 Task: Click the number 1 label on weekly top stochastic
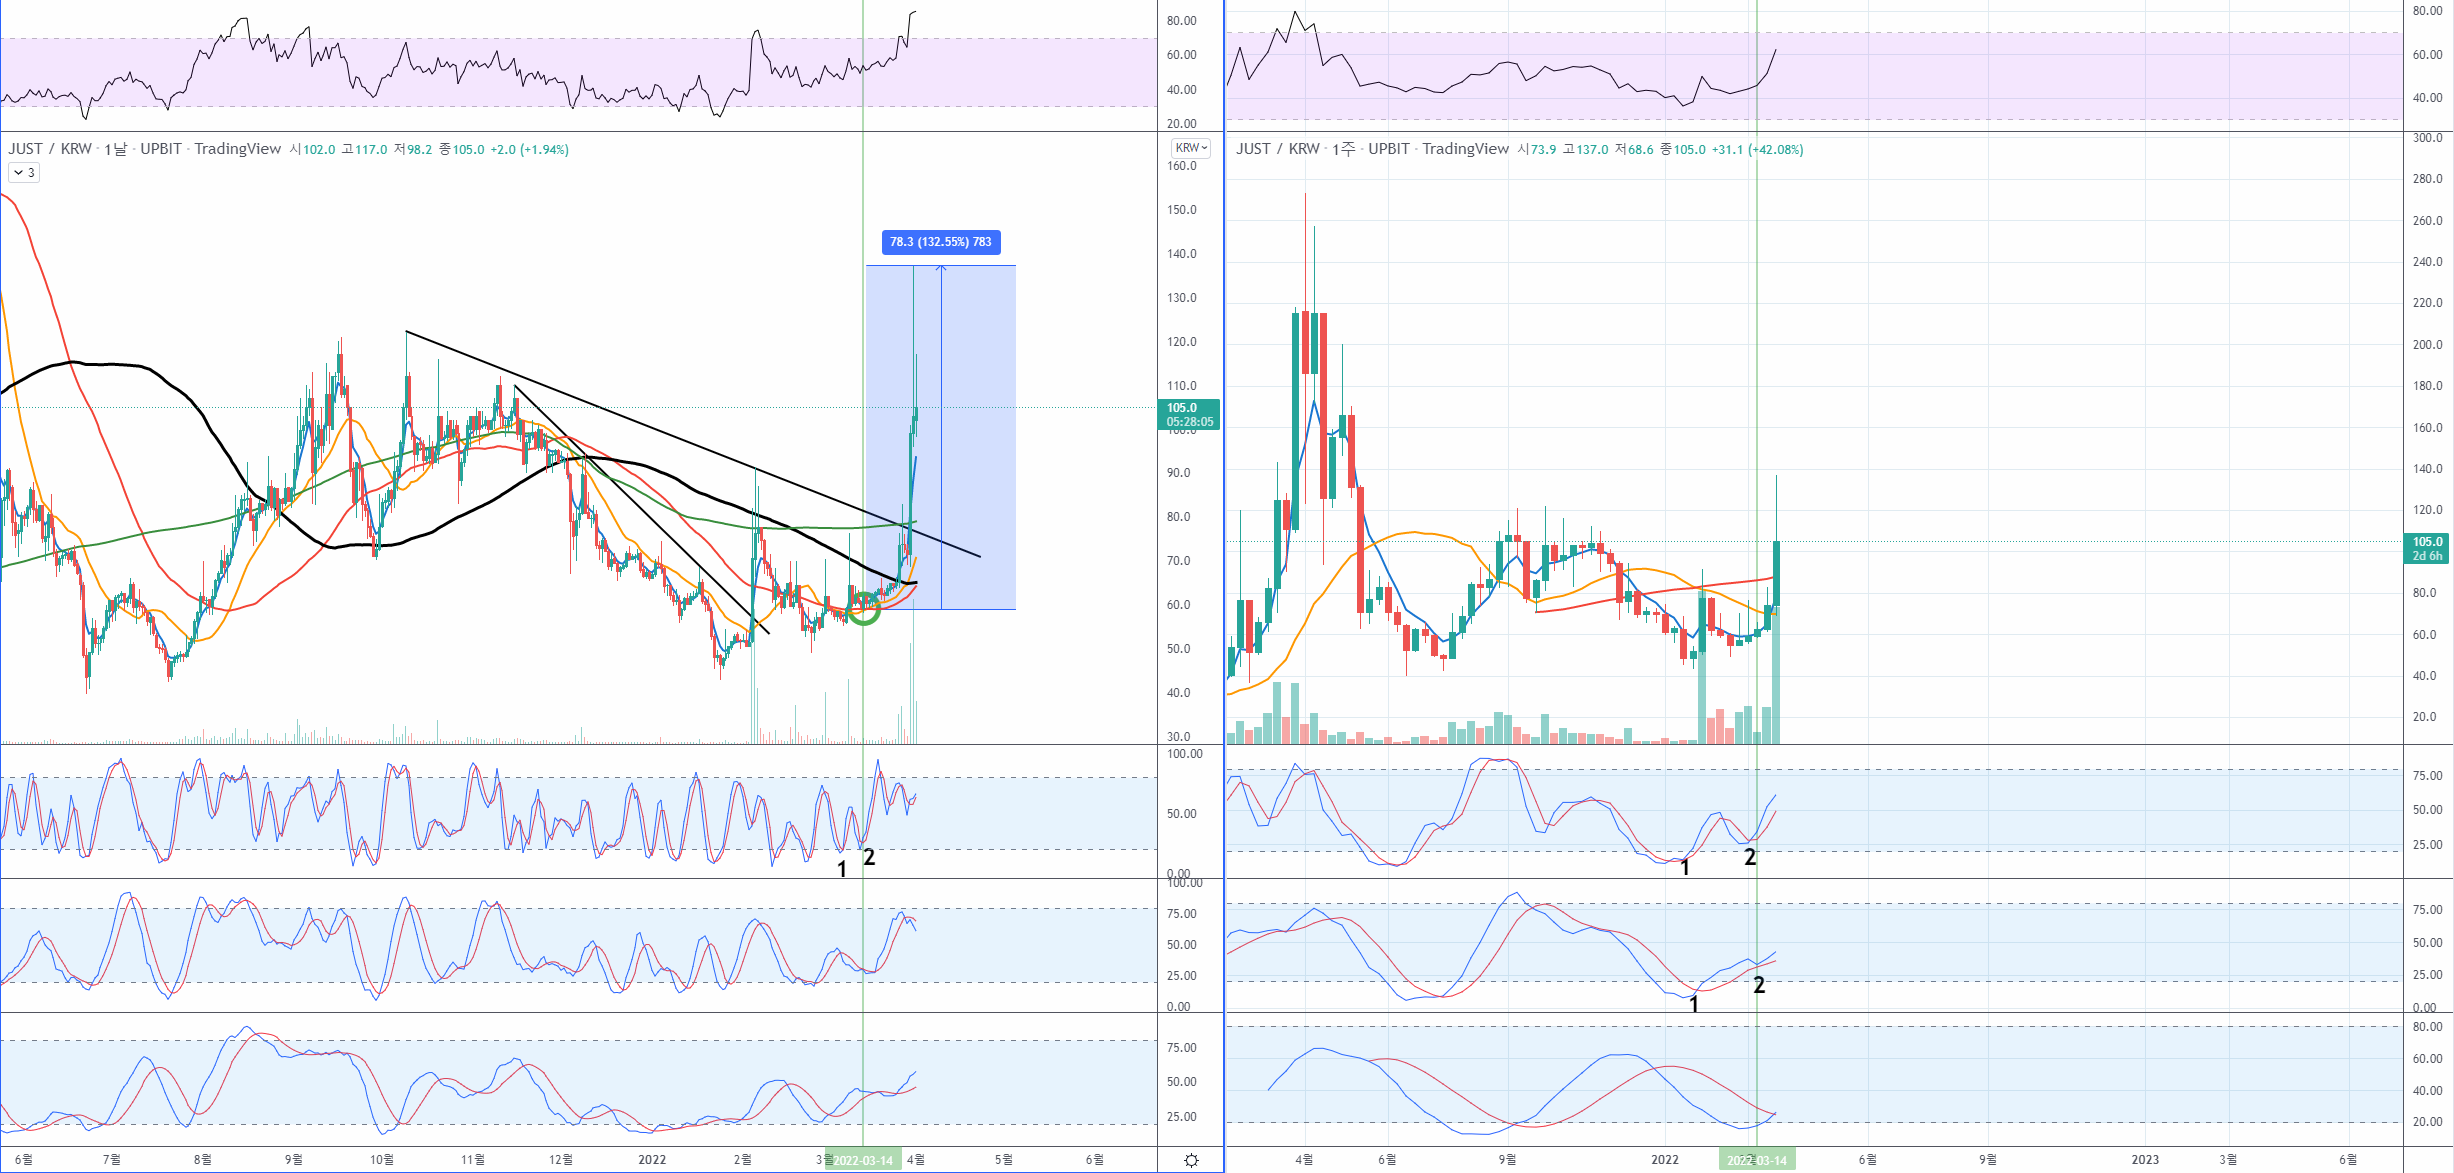point(1685,868)
